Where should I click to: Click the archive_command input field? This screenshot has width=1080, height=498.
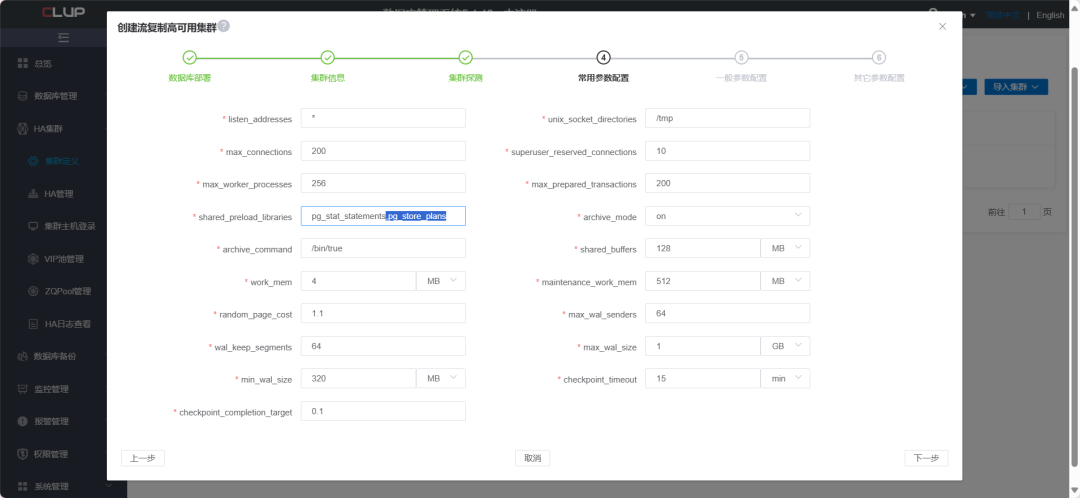click(x=383, y=248)
